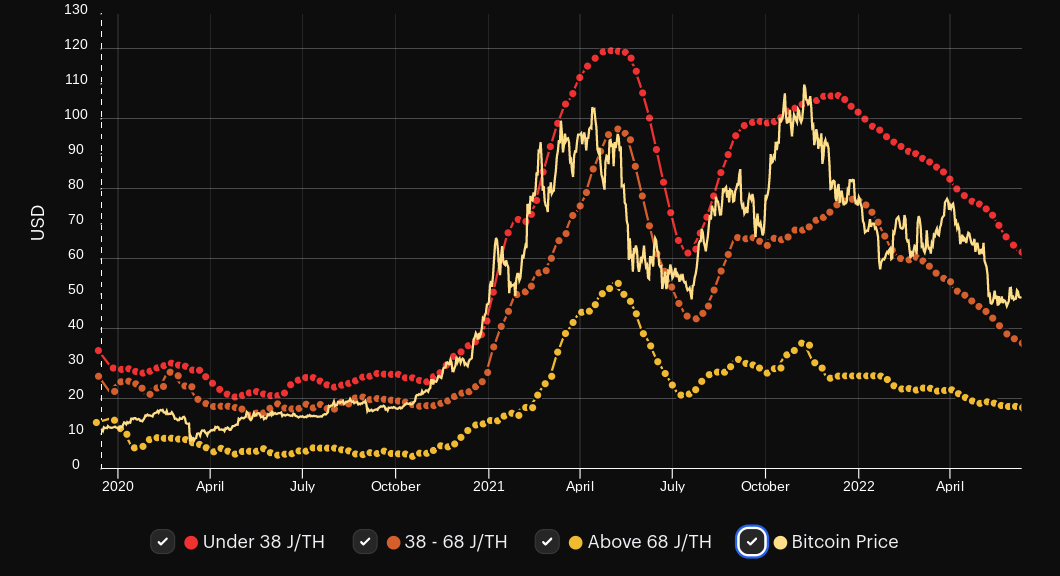The image size is (1060, 576).
Task: Click the orange 38 - 68 J/TH legend dot
Action: coord(393,543)
